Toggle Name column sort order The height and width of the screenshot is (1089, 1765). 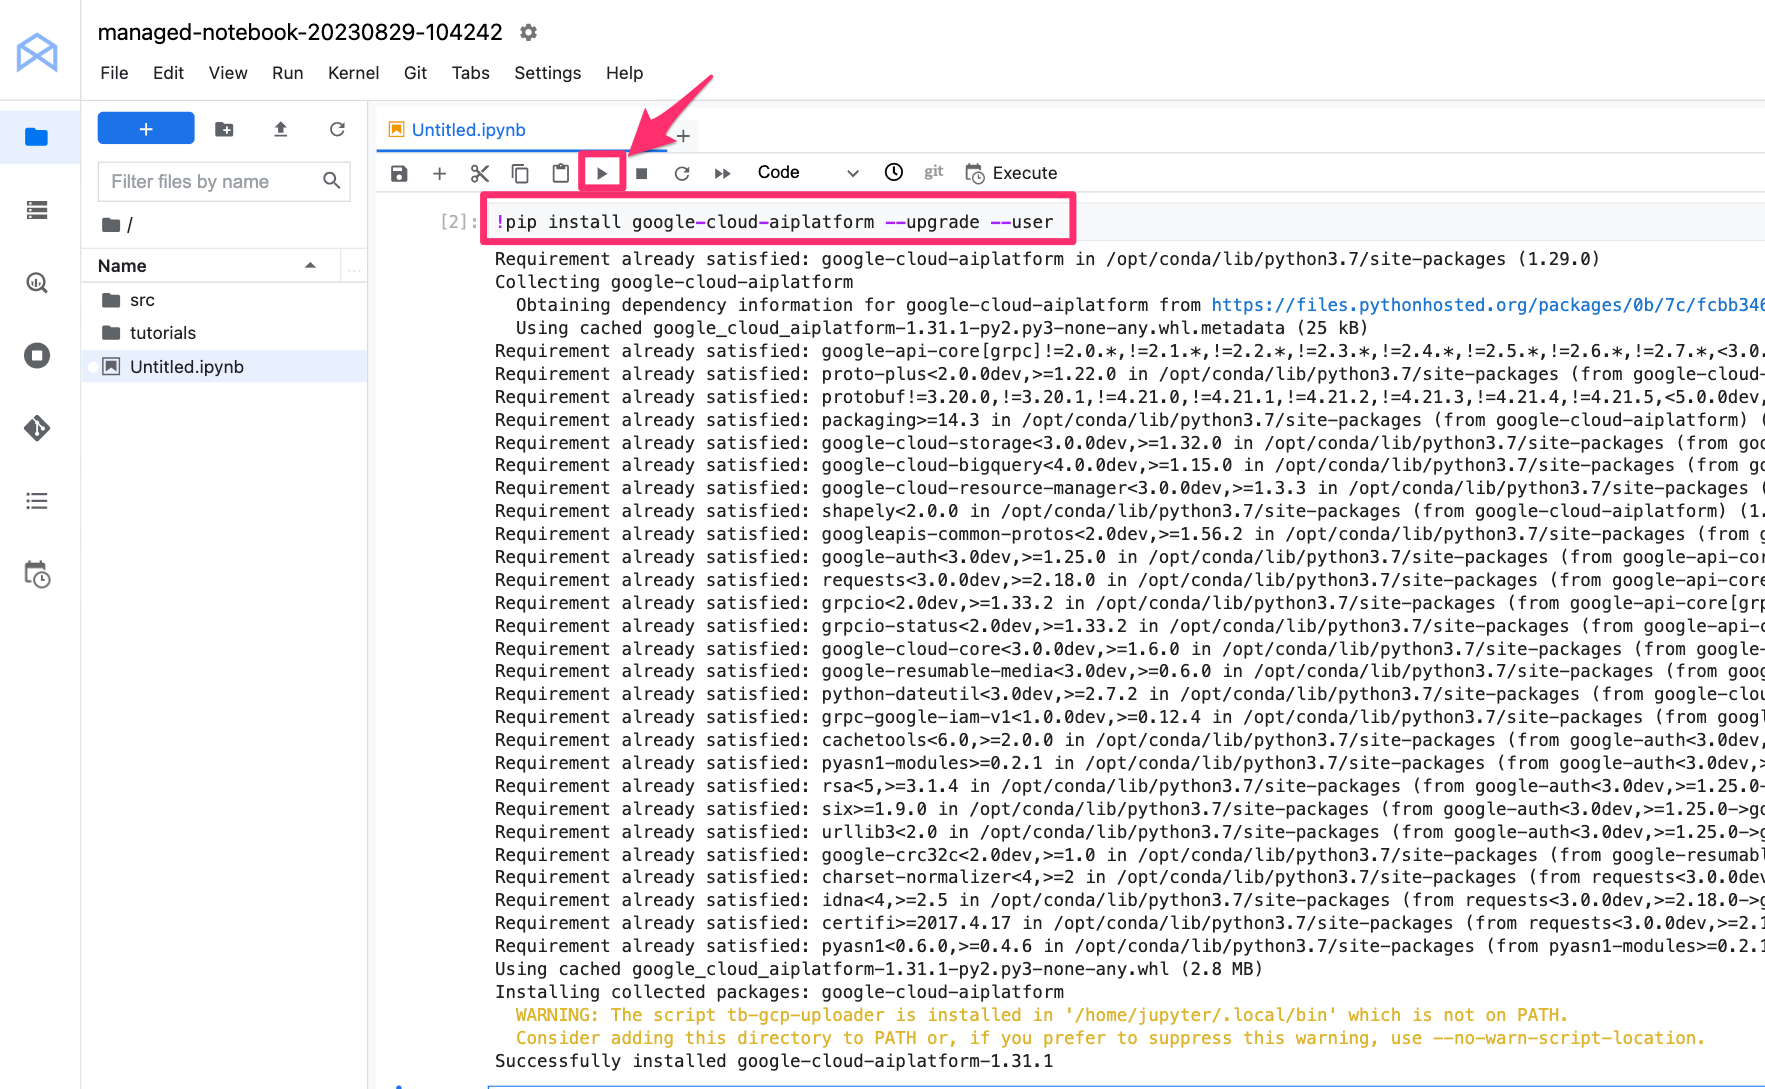(121, 265)
